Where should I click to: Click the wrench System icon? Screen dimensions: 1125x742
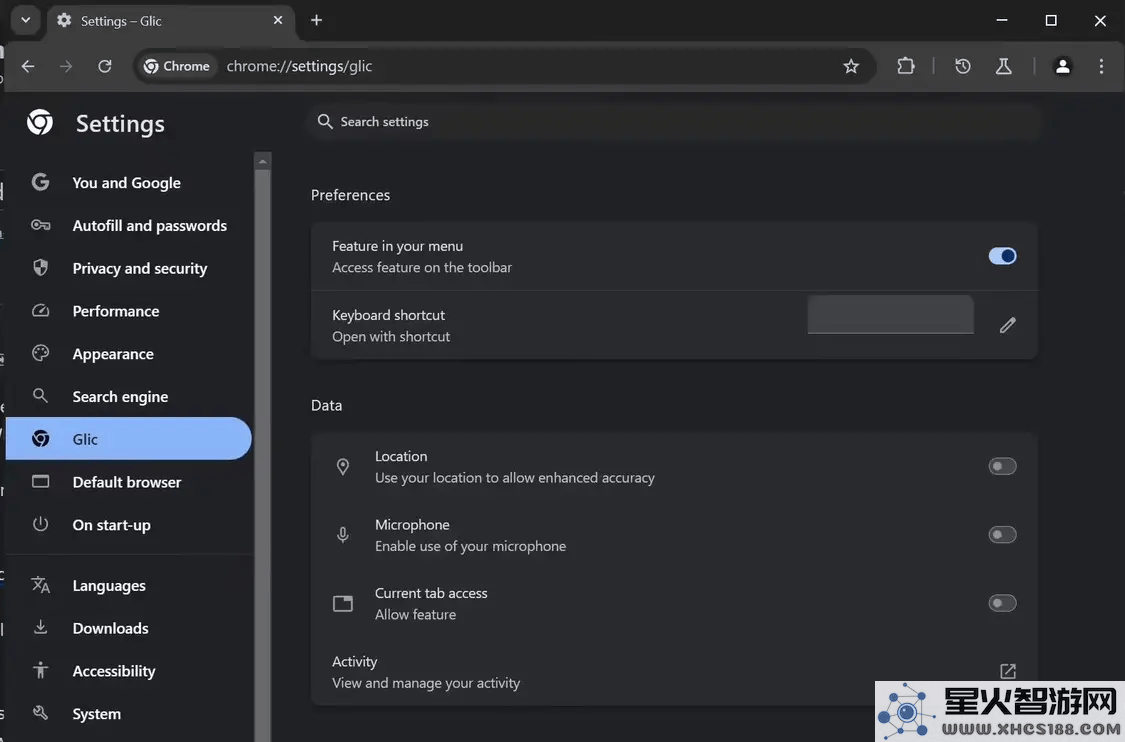(x=41, y=713)
